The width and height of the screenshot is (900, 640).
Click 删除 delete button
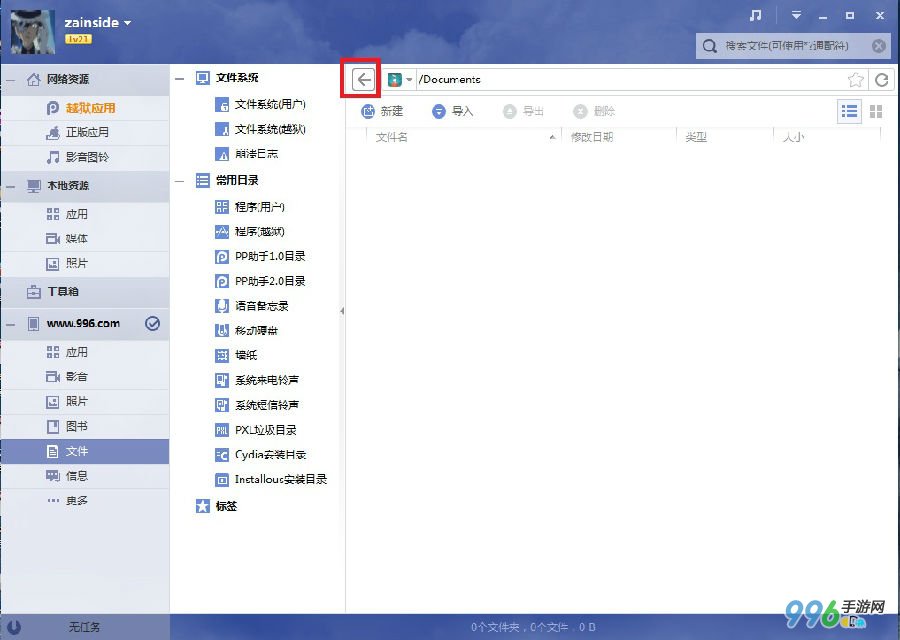(x=594, y=111)
